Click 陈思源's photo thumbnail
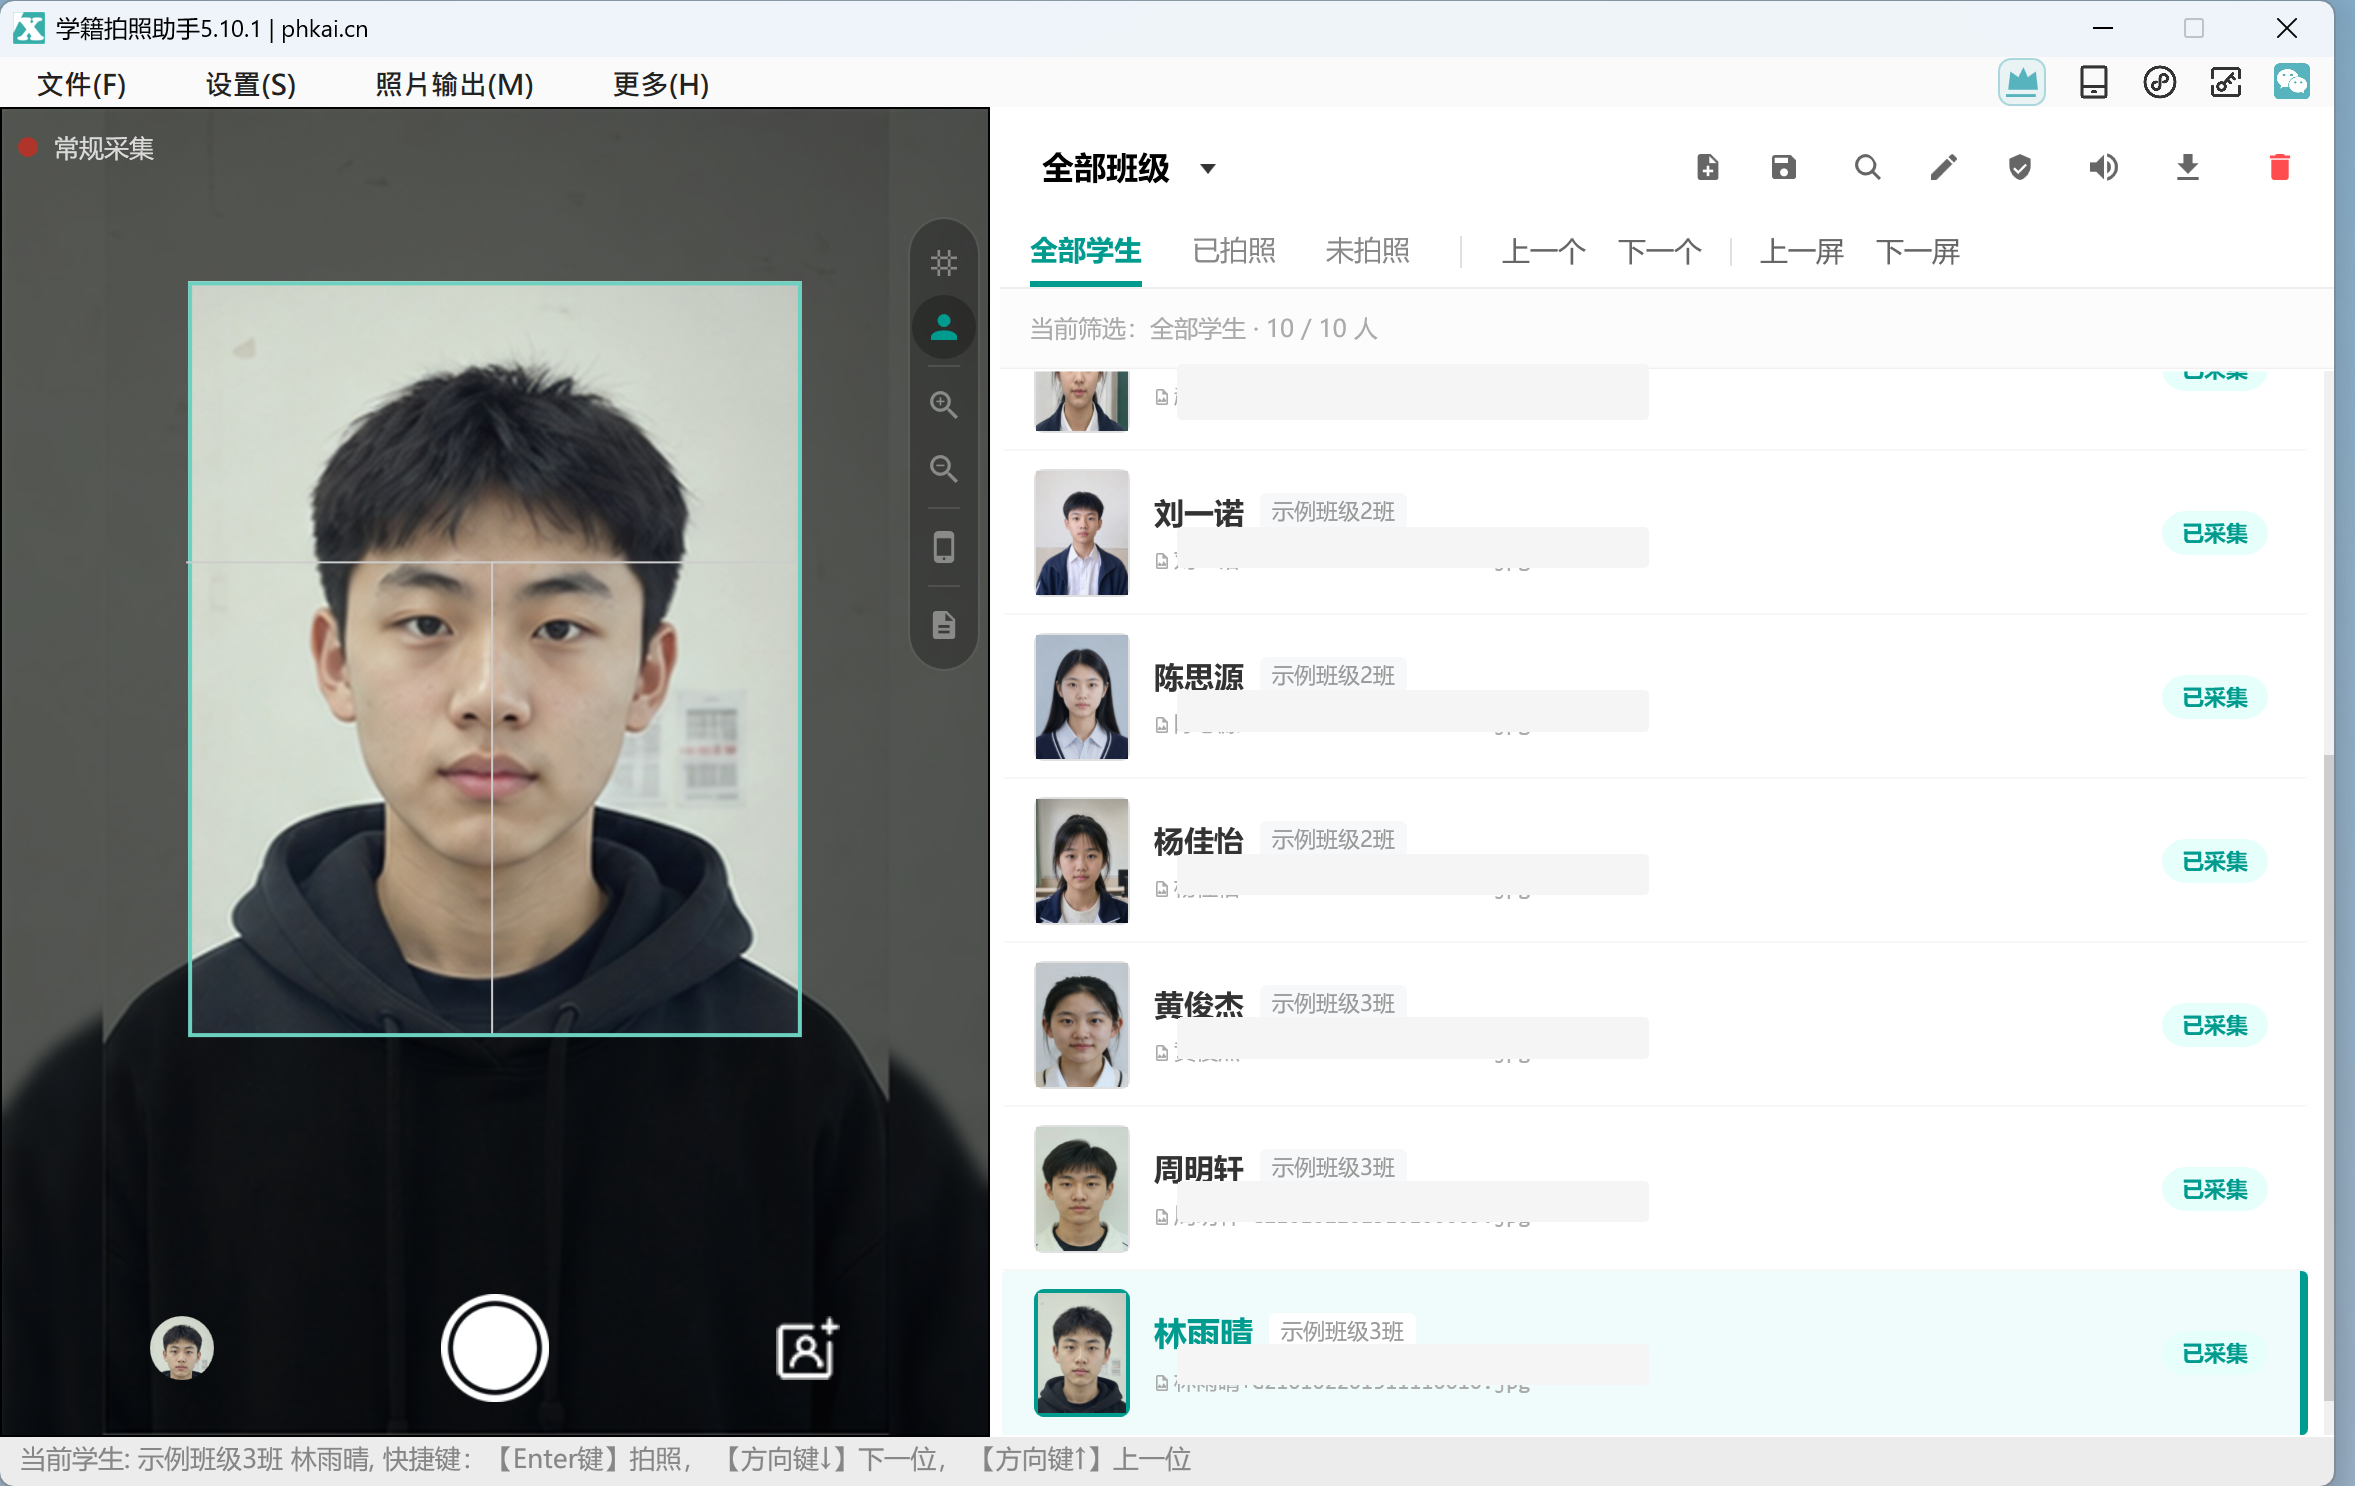Viewport: 2355px width, 1486px height. click(x=1081, y=696)
